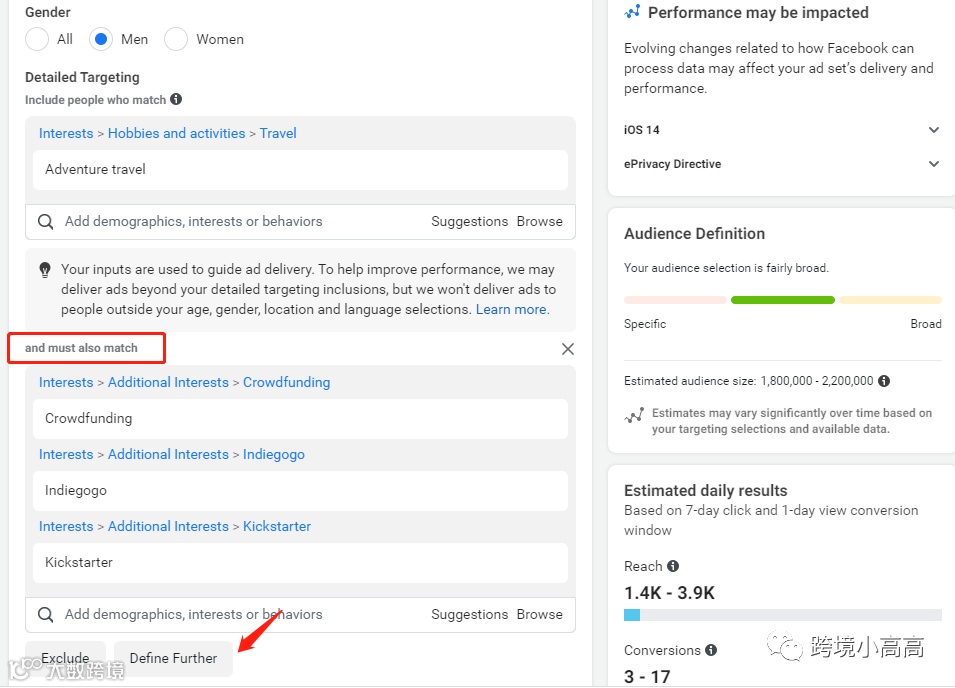Image resolution: width=955 pixels, height=688 pixels.
Task: Click the info icon next to Conversions
Action: tap(711, 650)
